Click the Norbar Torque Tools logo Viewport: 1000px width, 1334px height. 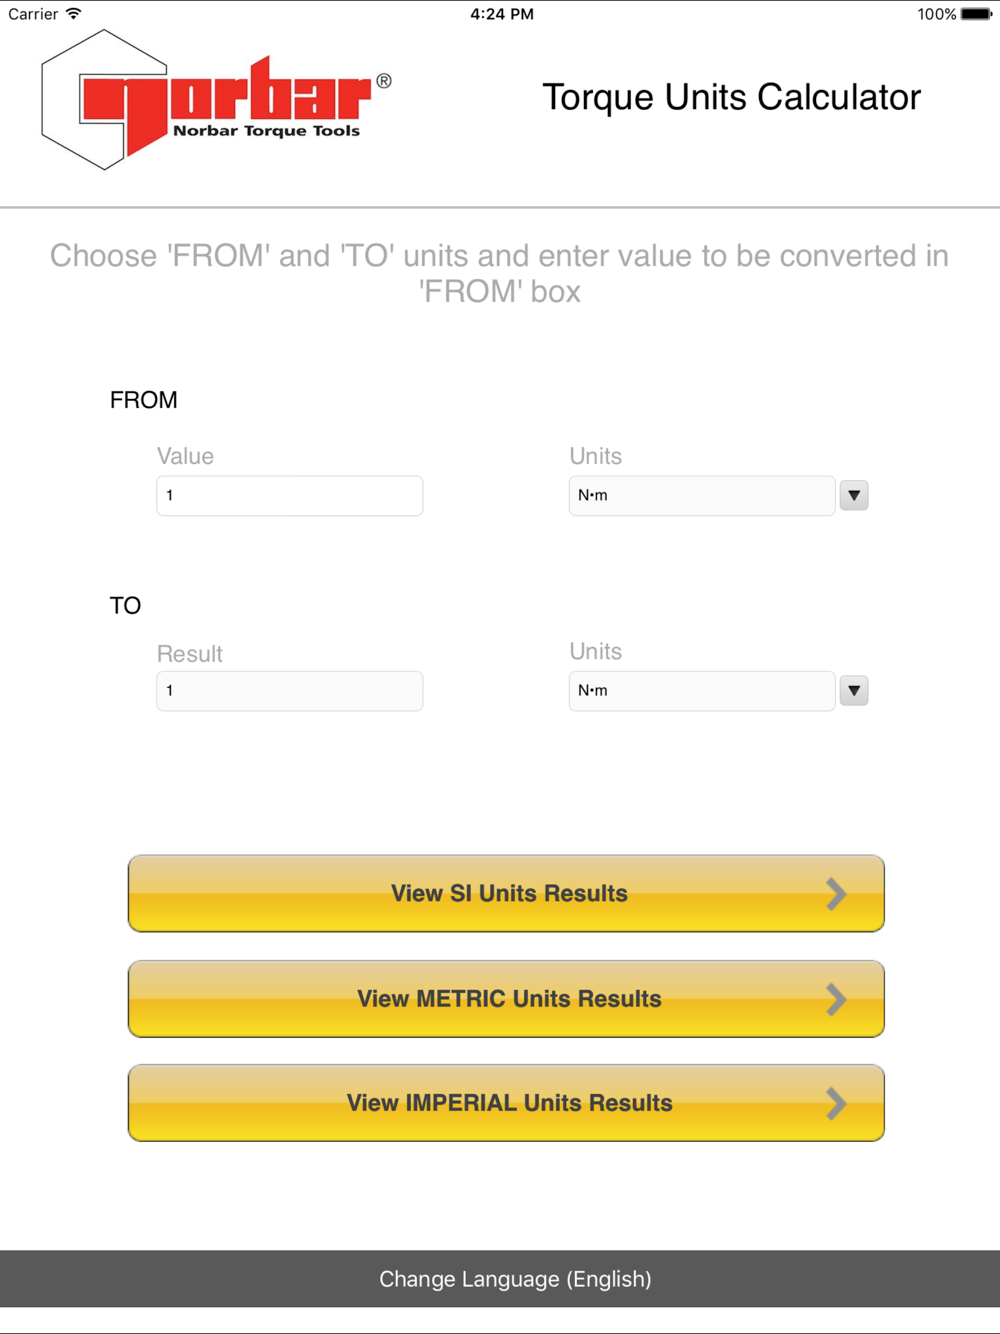216,100
